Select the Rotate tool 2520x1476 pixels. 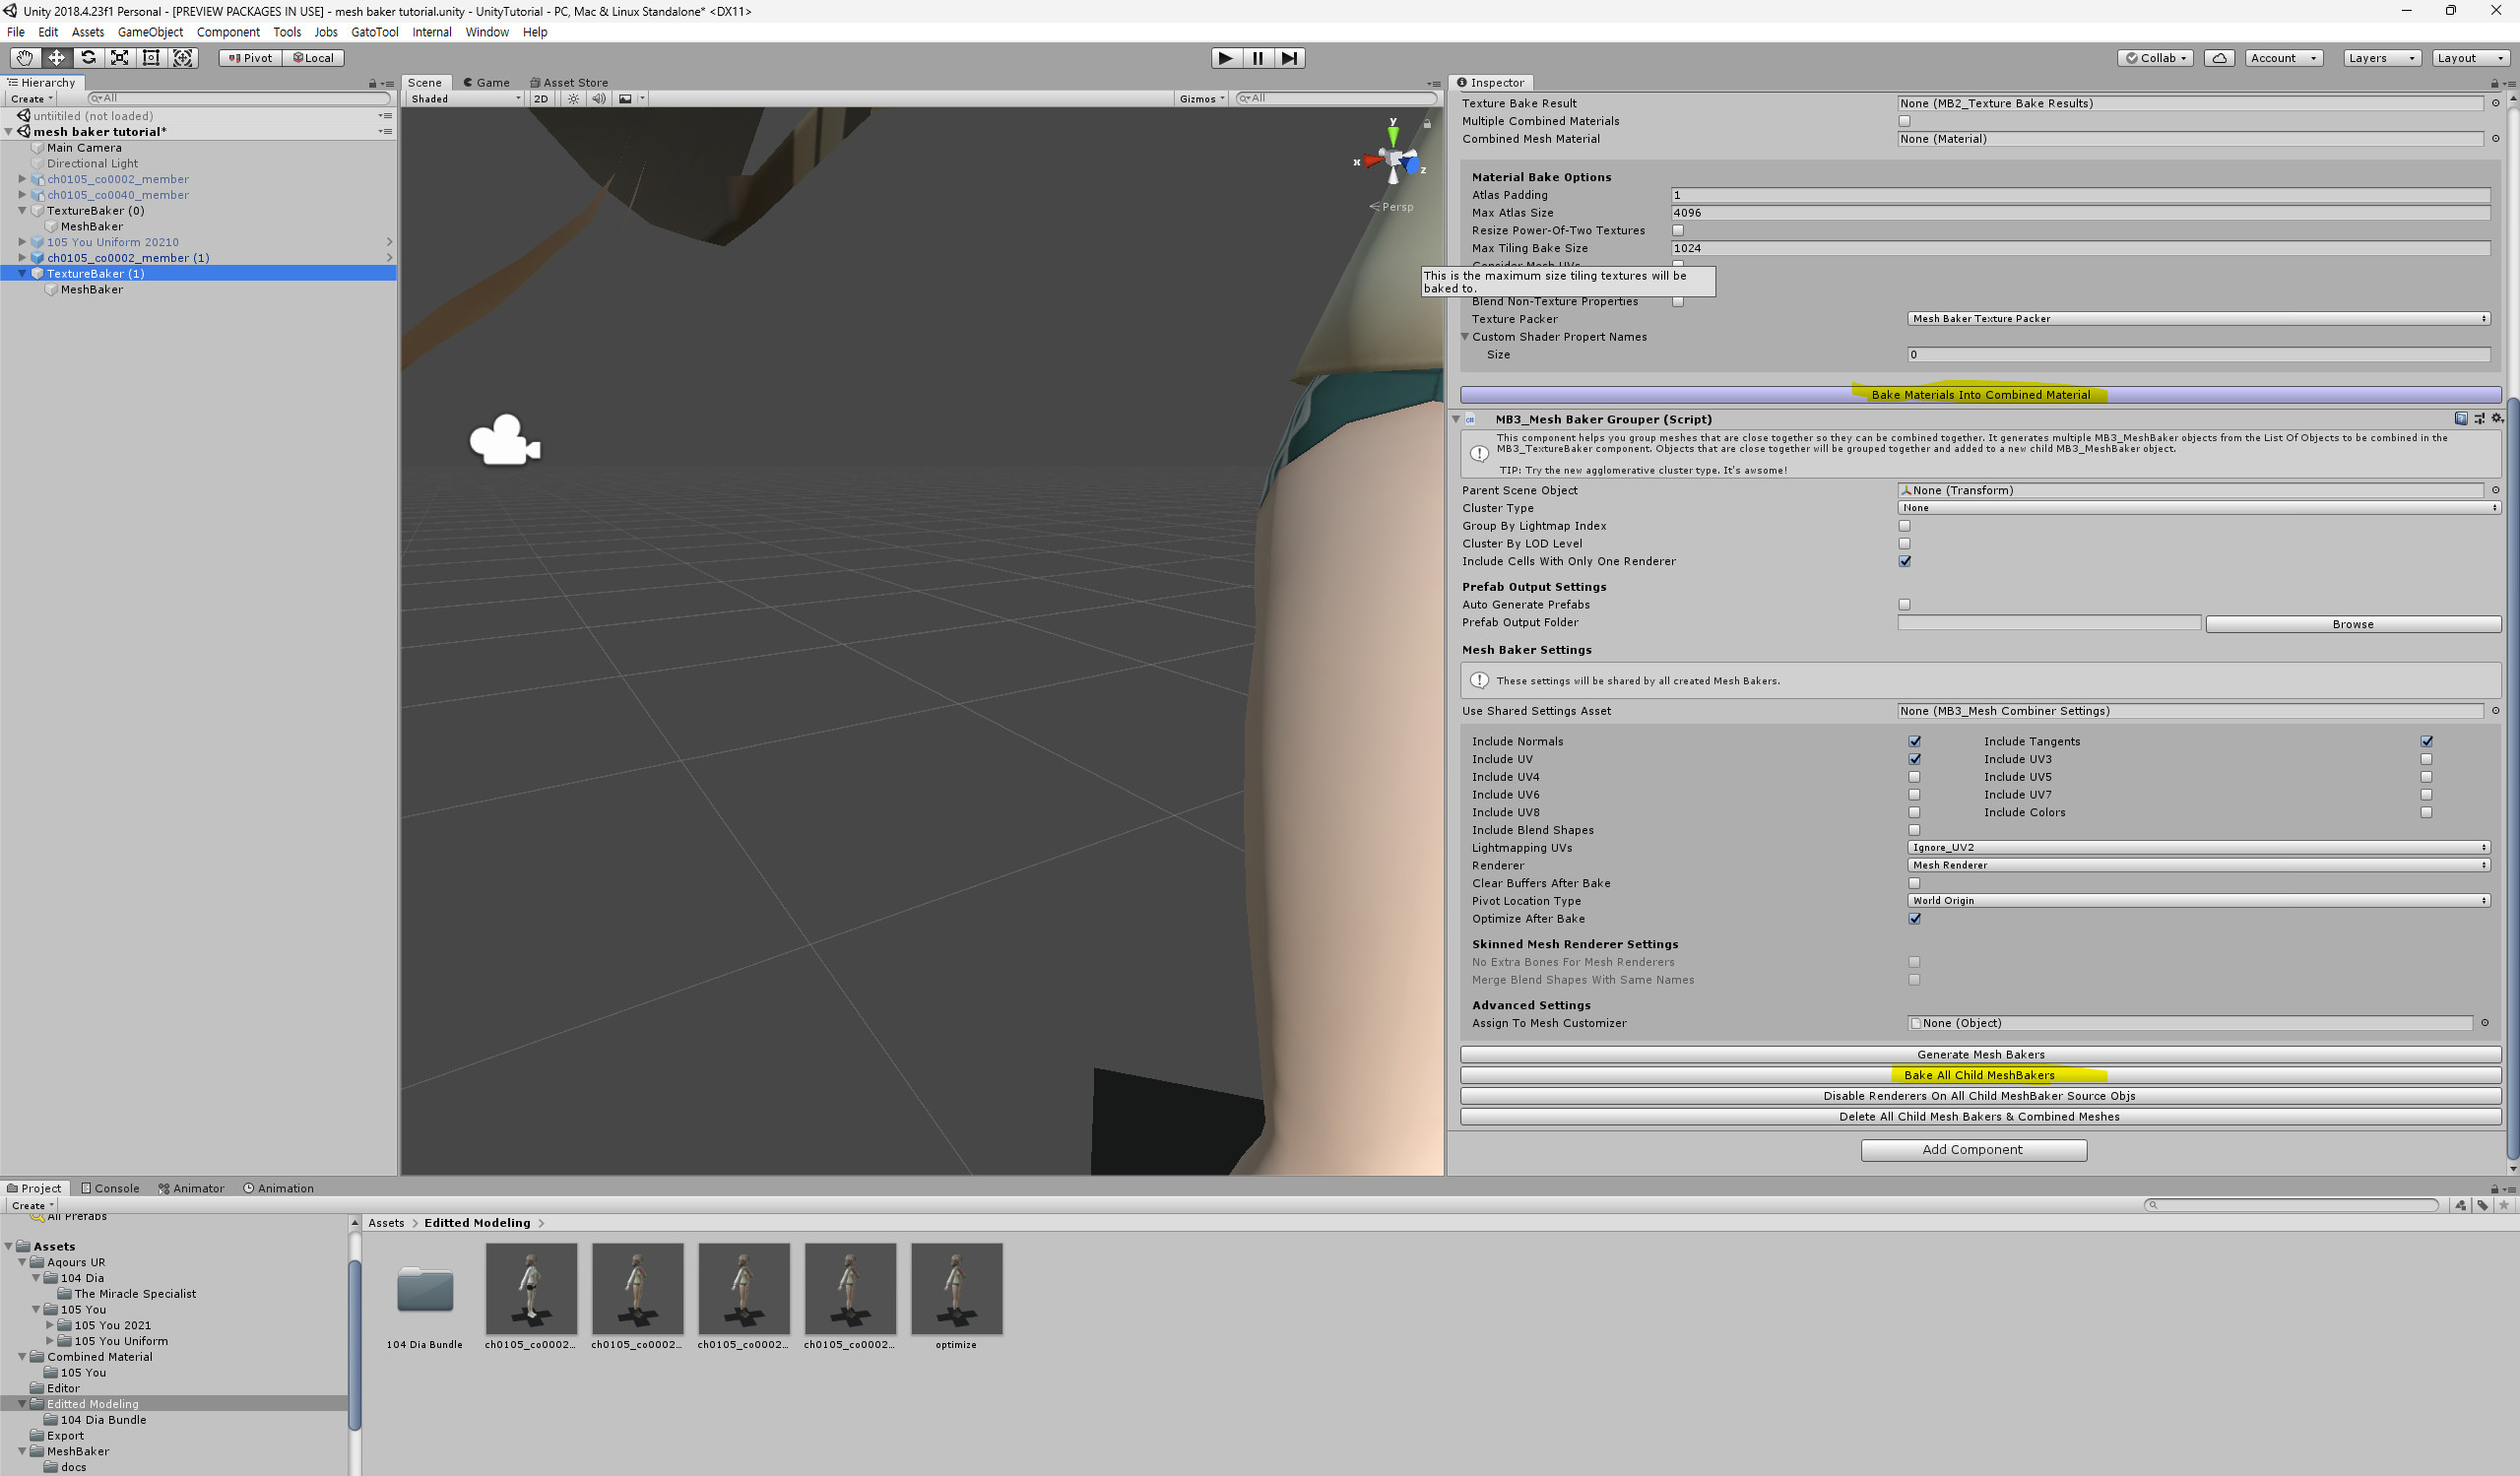click(88, 57)
